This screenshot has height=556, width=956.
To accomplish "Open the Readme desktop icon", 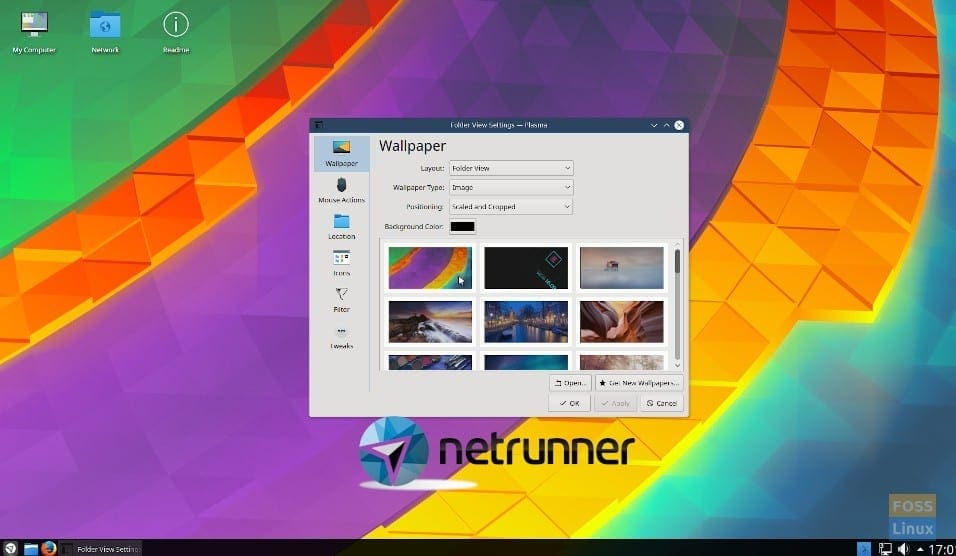I will tap(176, 32).
